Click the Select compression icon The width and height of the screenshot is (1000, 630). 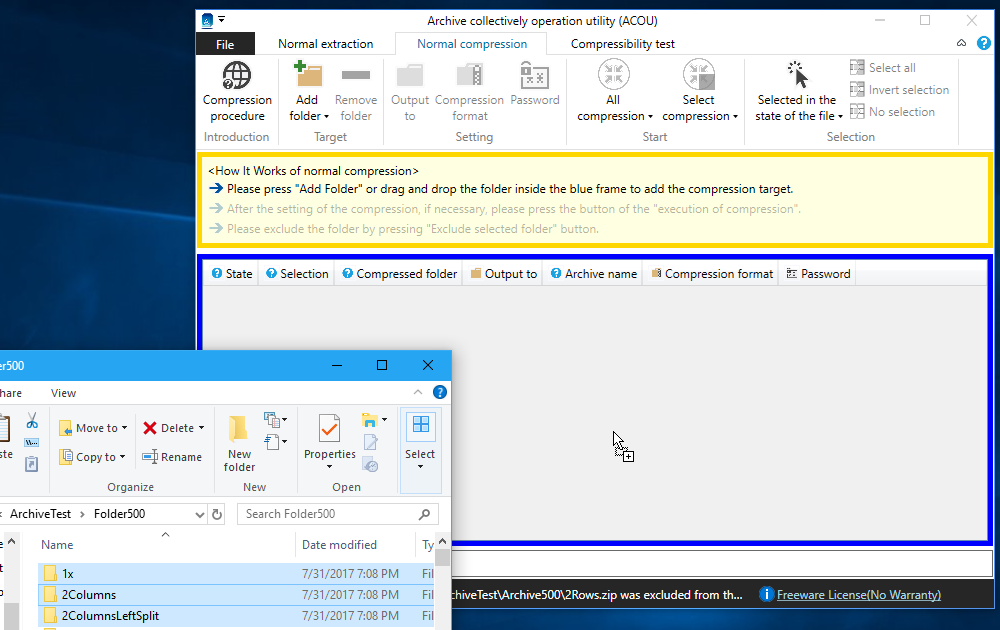699,76
